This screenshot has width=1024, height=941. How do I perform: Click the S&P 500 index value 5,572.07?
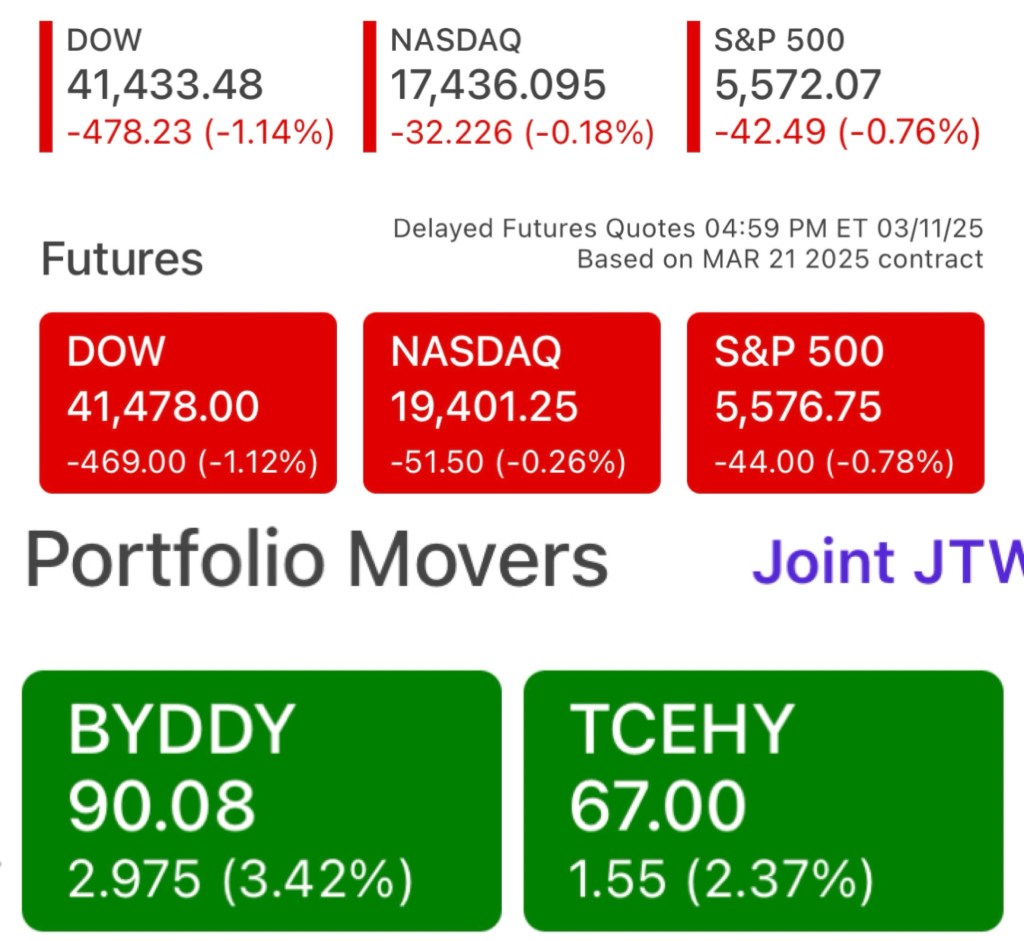[x=797, y=86]
